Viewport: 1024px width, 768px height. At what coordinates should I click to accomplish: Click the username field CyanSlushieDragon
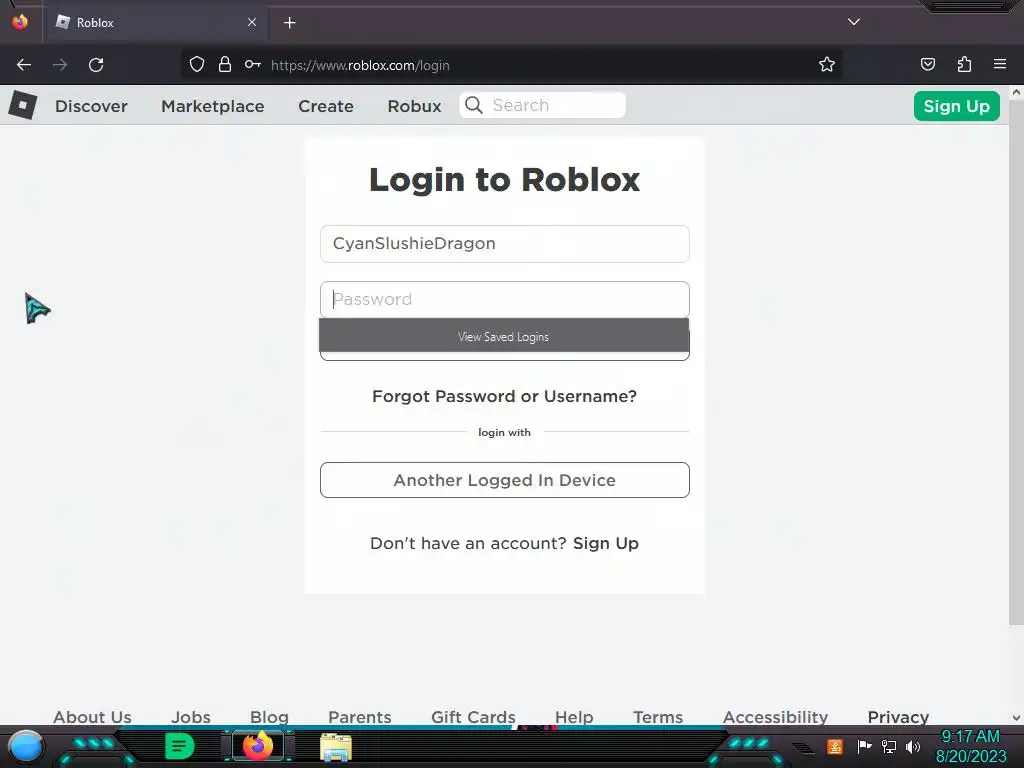click(505, 244)
